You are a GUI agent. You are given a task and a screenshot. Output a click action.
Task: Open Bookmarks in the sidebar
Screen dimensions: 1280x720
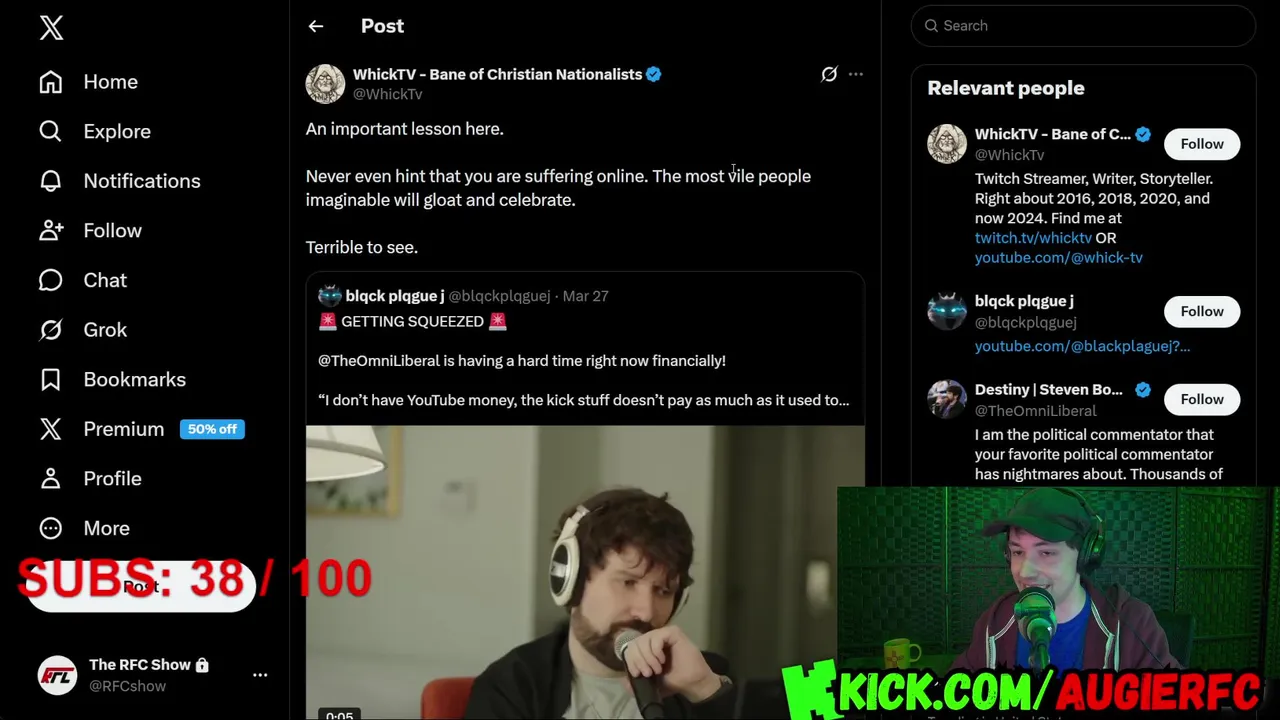click(112, 379)
